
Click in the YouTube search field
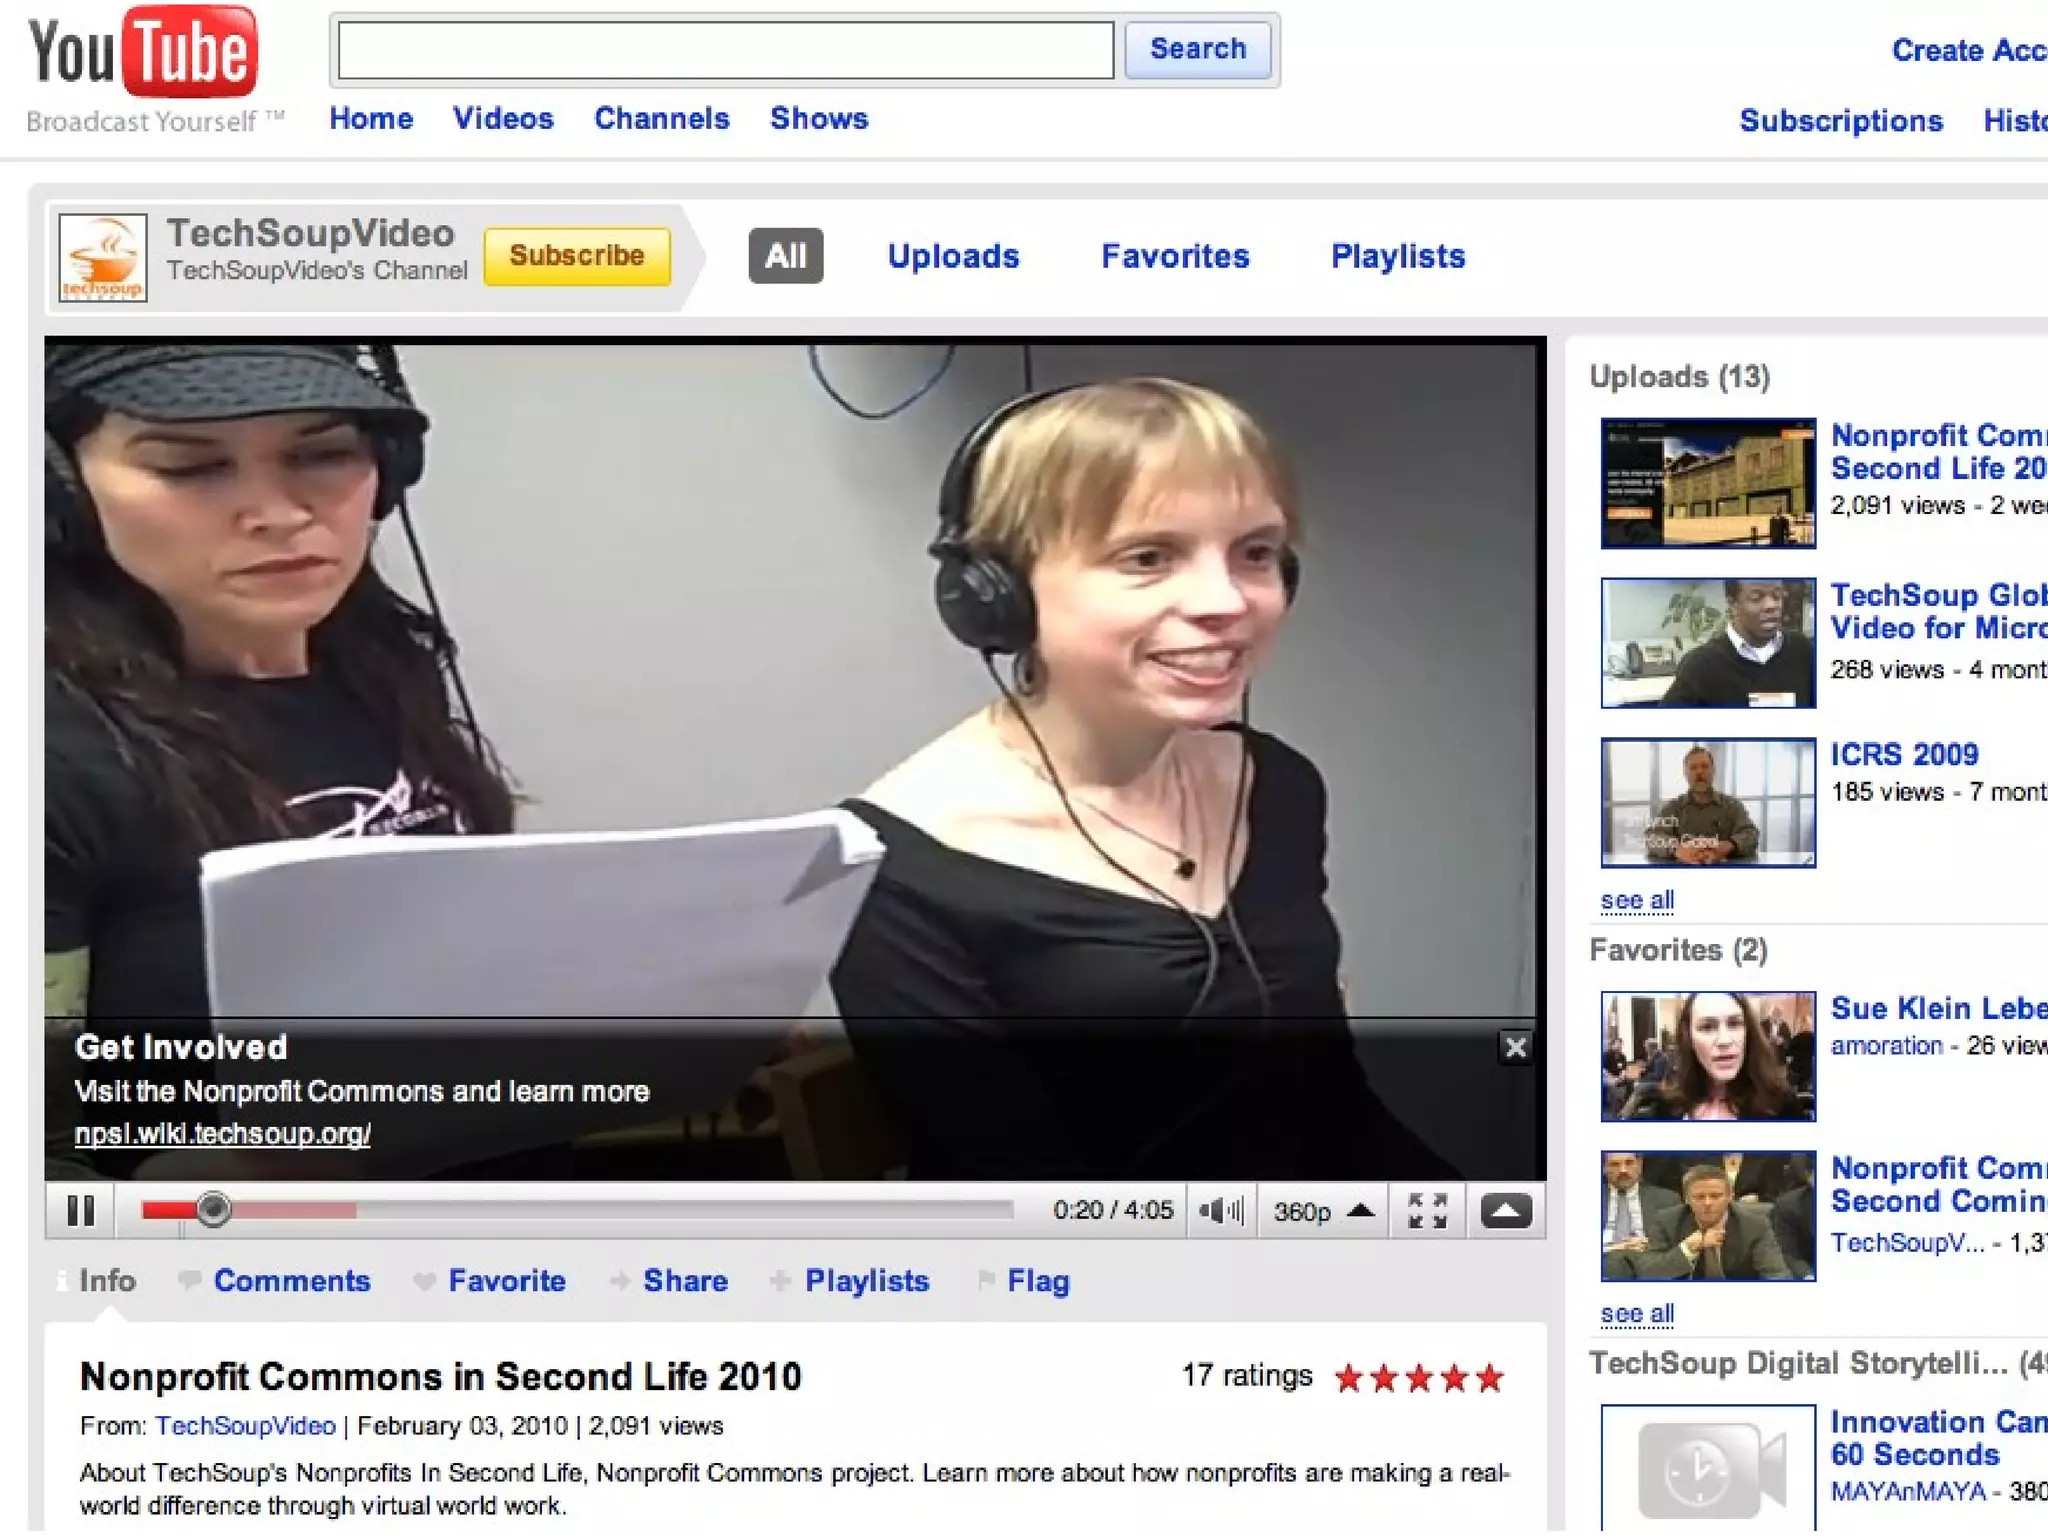point(725,50)
